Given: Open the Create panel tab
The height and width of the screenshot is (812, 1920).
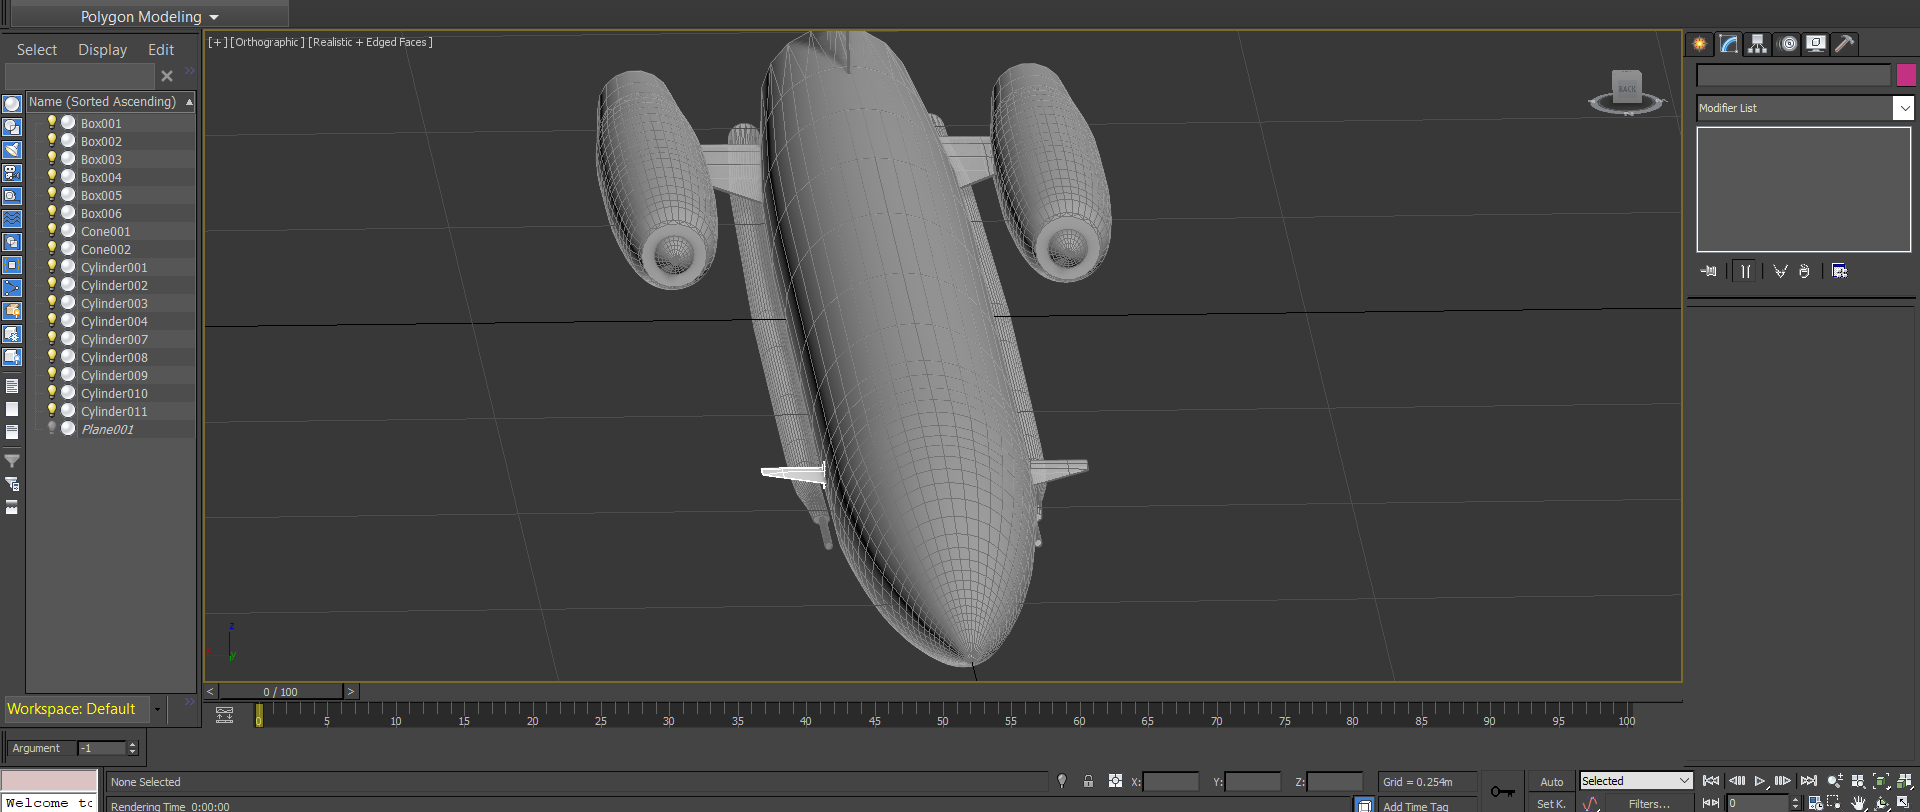Looking at the screenshot, I should tap(1699, 44).
